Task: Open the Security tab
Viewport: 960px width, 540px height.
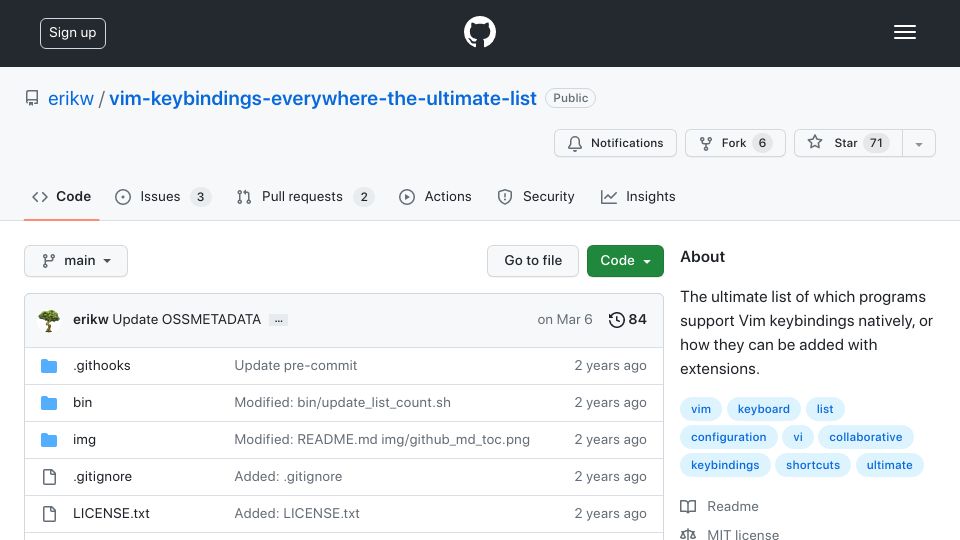Action: click(x=536, y=197)
